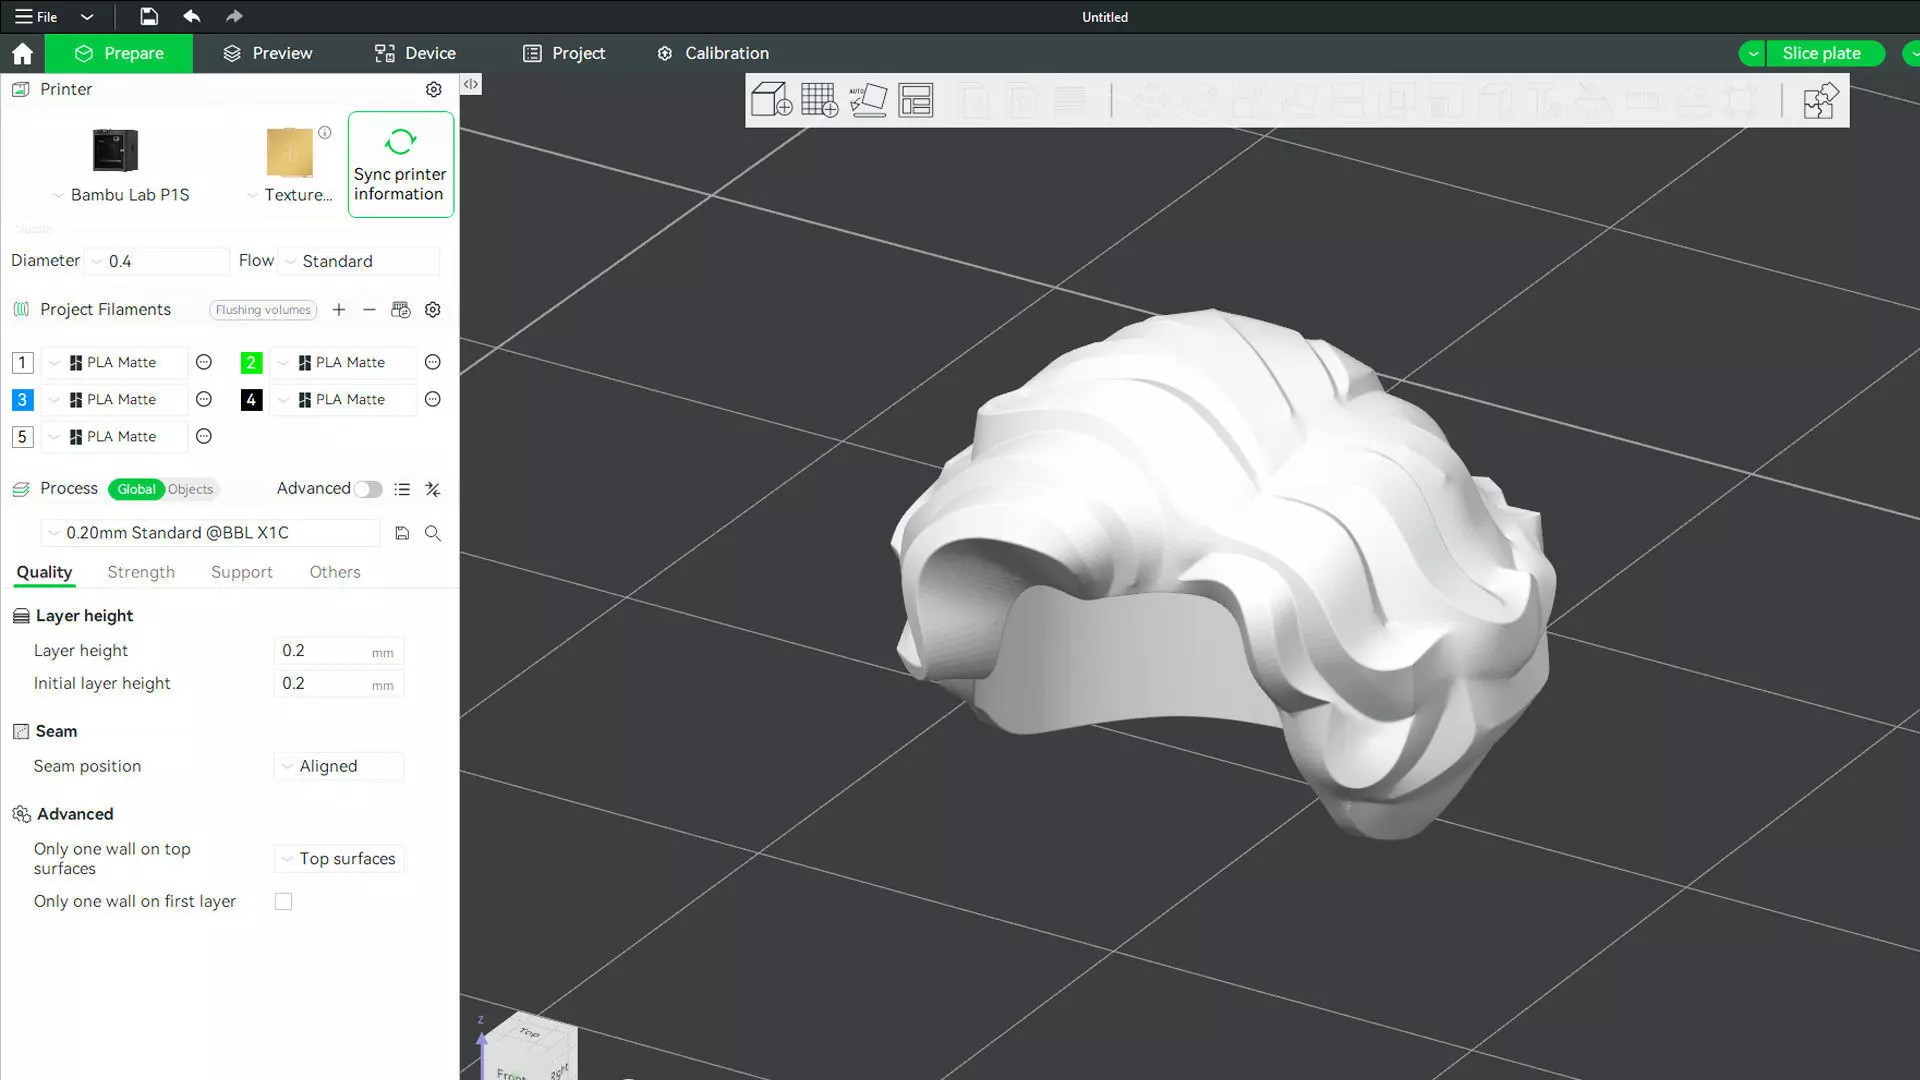
Task: Click the green filament 2 color swatch
Action: [251, 362]
